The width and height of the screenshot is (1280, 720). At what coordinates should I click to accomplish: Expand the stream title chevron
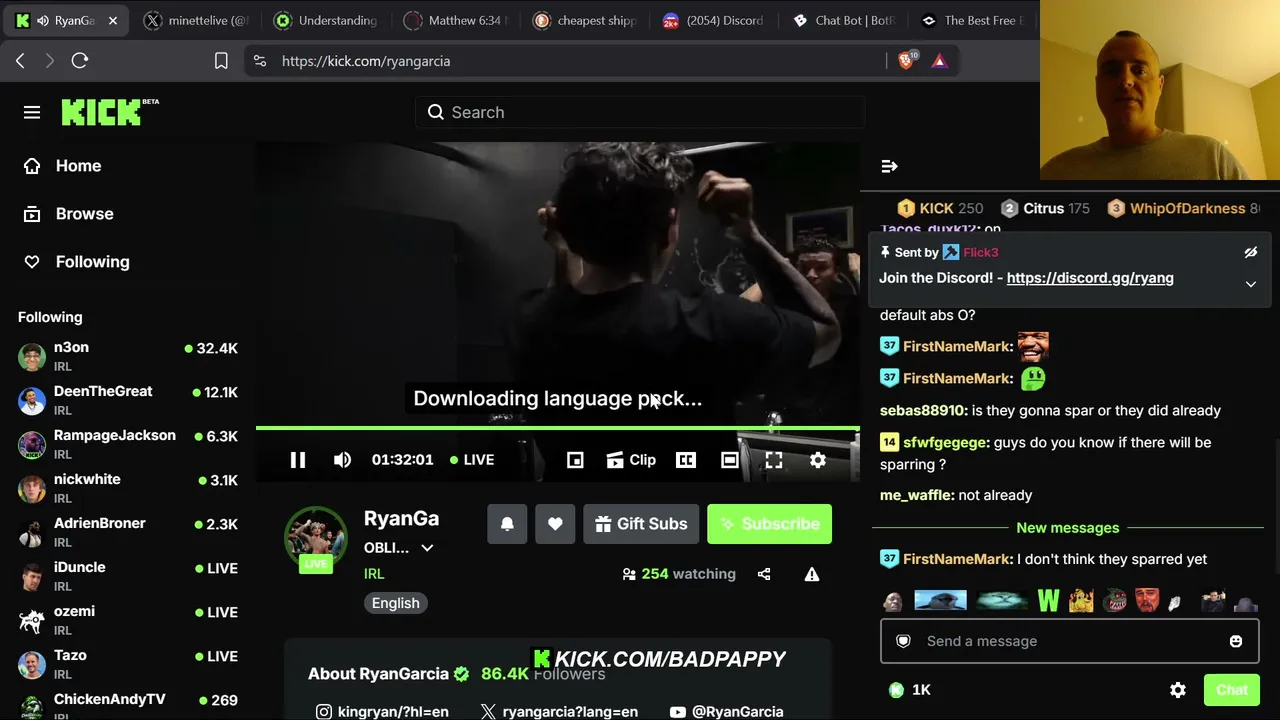click(x=427, y=548)
